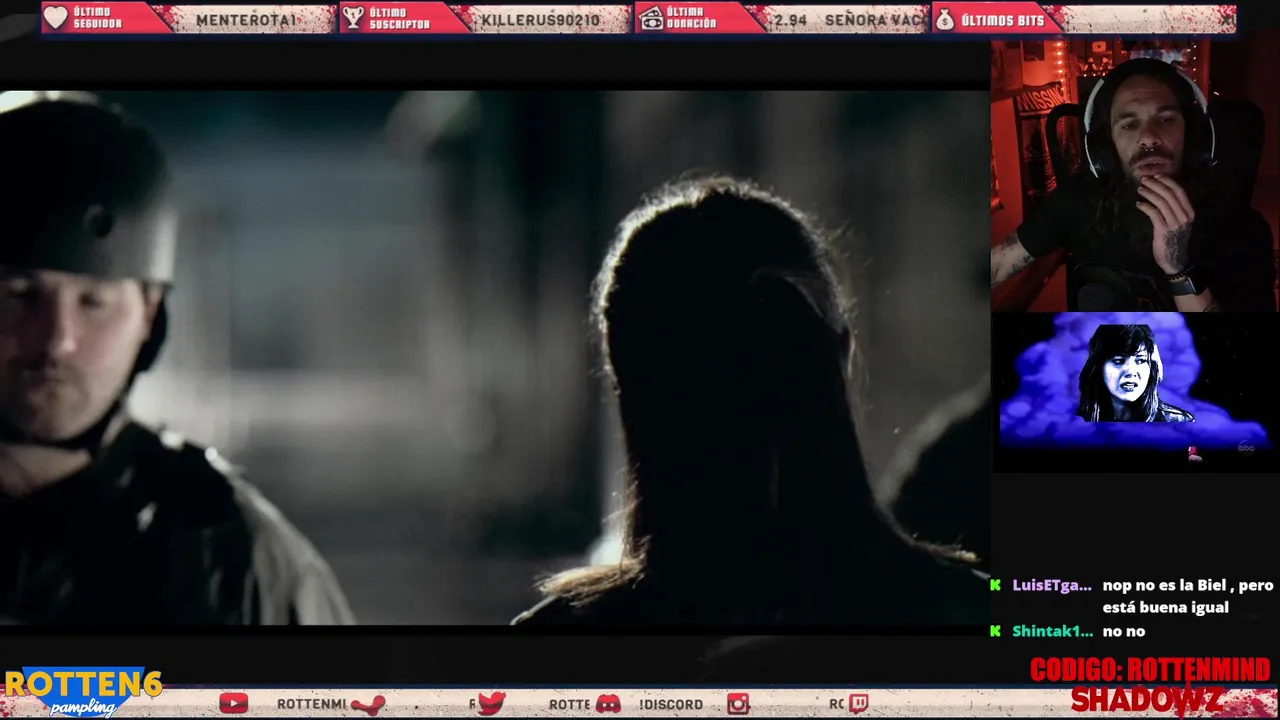
Task: Click the green K badge beside LuisETga
Action: (995, 585)
